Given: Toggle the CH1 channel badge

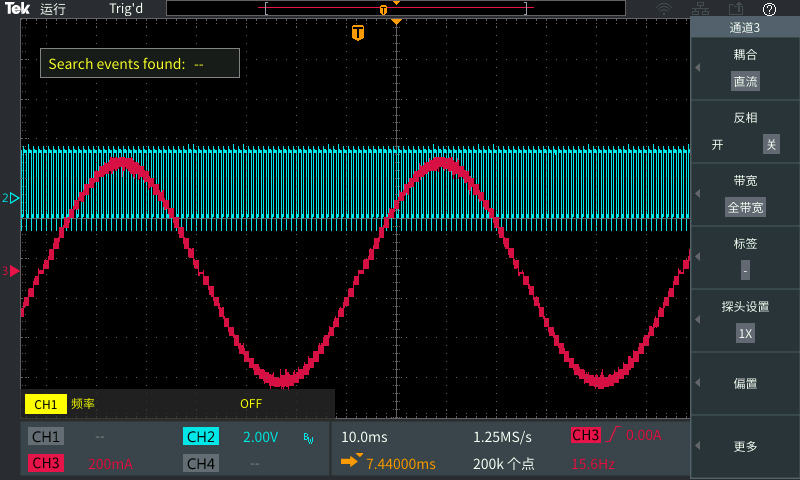Looking at the screenshot, I should (x=46, y=437).
